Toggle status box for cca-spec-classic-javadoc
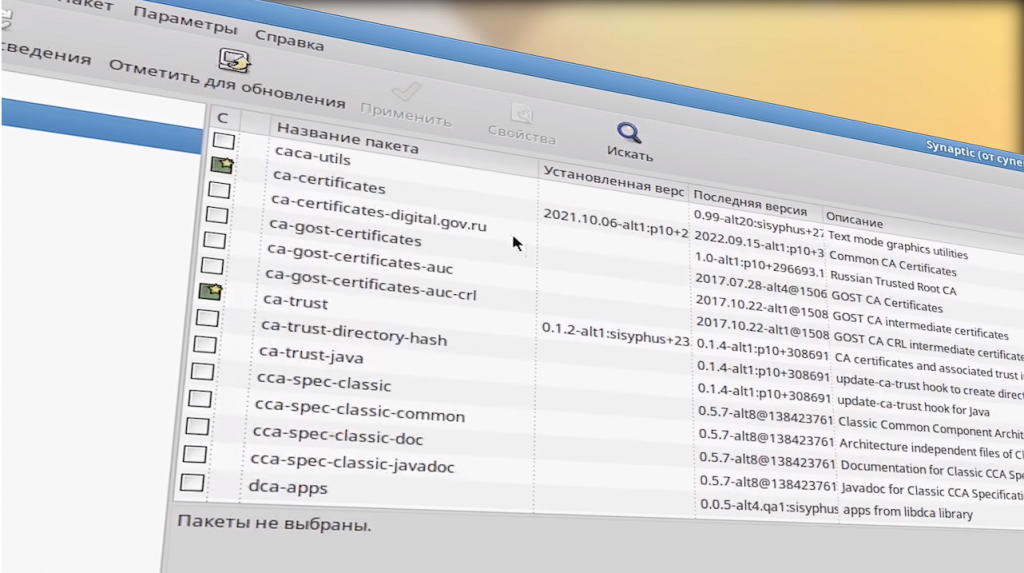Screen dimensions: 1024x573 [194, 454]
